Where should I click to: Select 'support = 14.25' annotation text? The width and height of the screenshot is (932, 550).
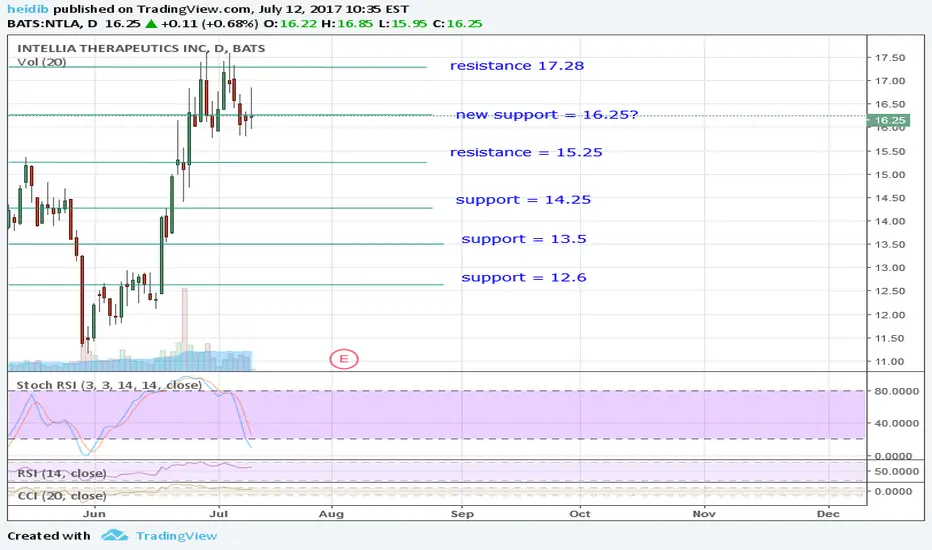click(x=523, y=200)
